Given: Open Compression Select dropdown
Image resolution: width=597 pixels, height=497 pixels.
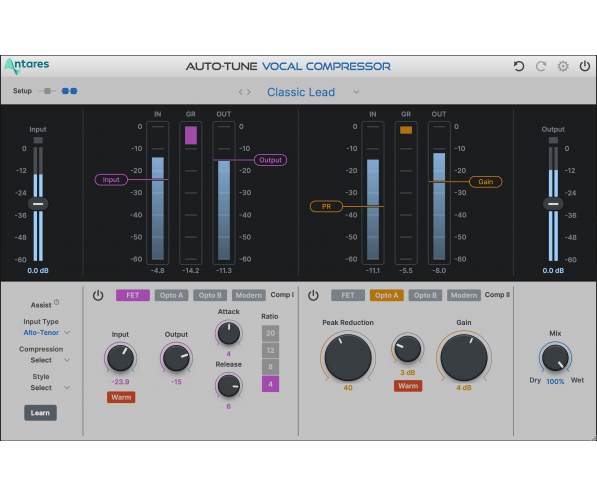Looking at the screenshot, I should [67, 360].
